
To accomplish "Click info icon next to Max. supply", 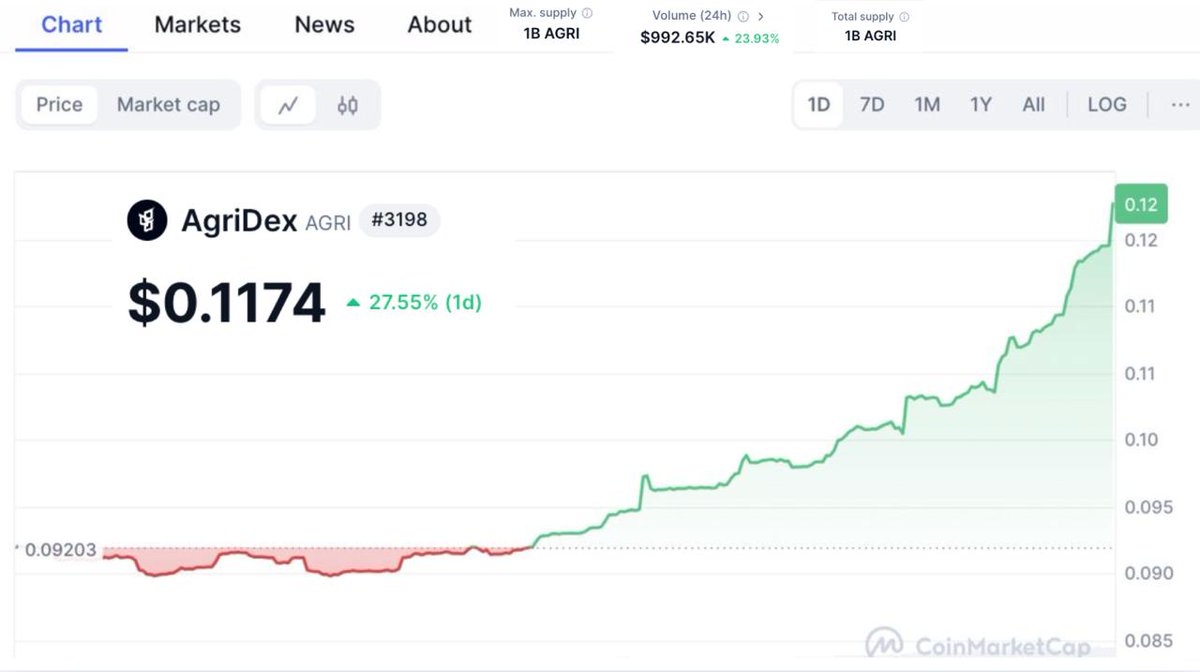I will click(587, 14).
